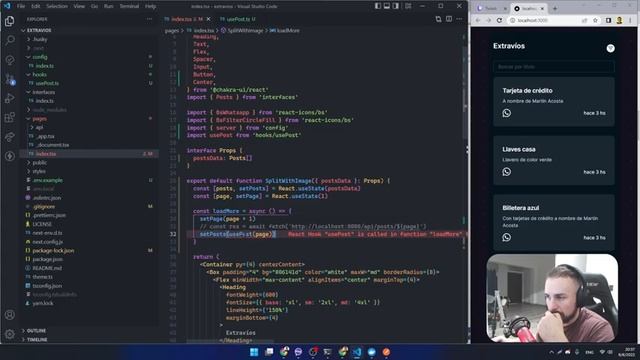Open the Run and Debug view
The height and width of the screenshot is (360, 640).
coord(10,98)
